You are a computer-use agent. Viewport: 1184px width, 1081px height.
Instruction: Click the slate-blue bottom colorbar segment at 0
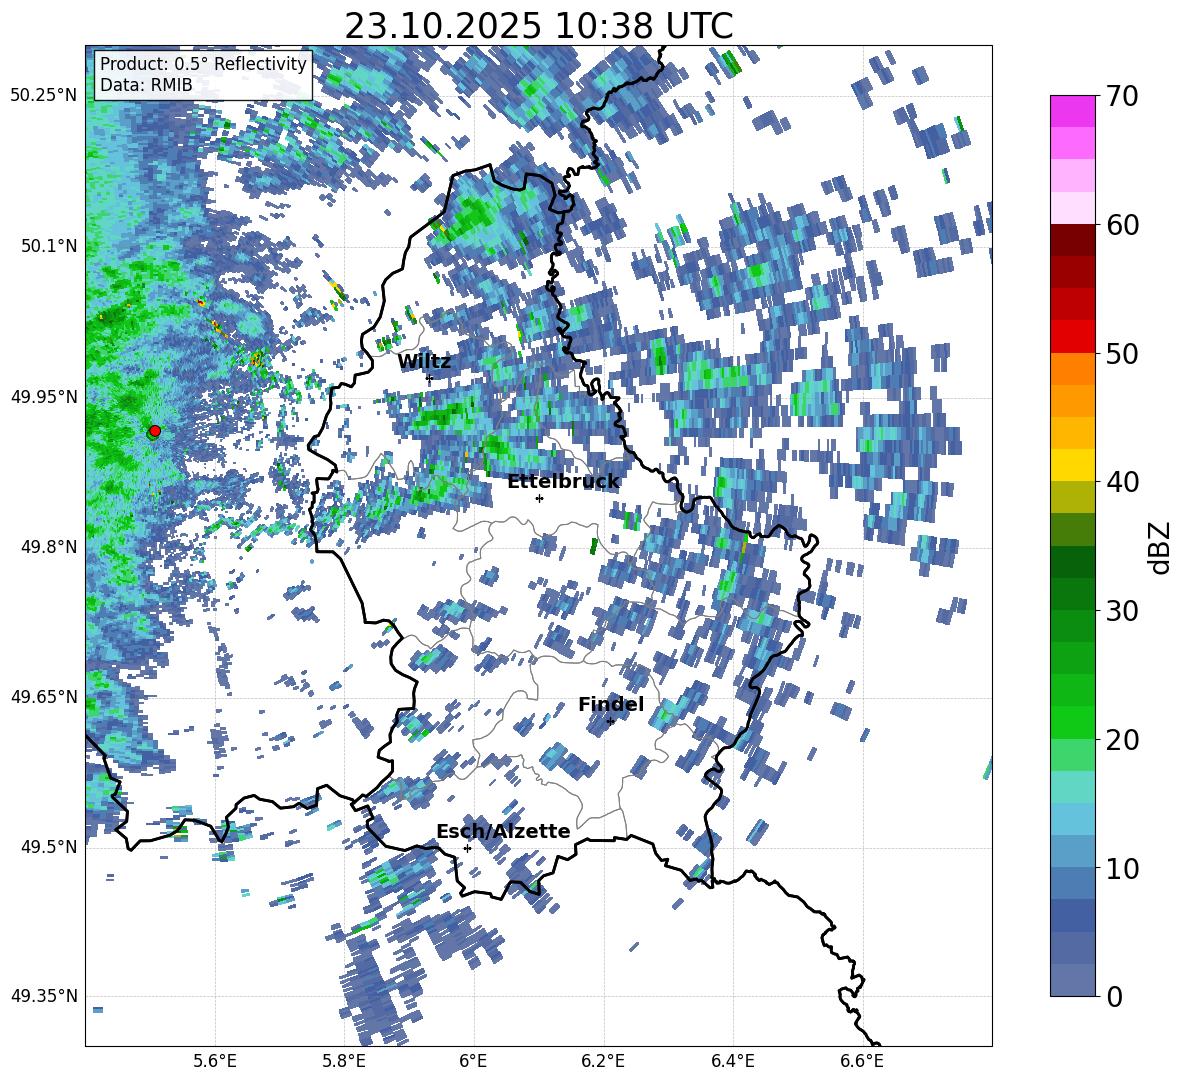point(1072,980)
